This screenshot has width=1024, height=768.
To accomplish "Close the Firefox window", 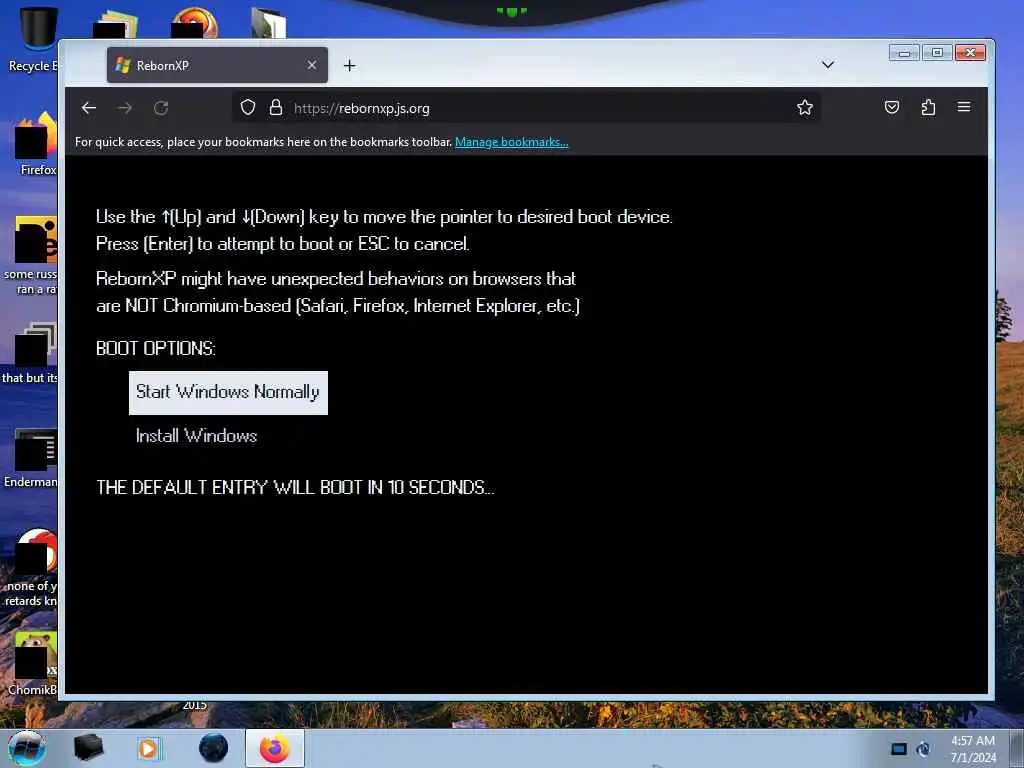I will [x=970, y=53].
